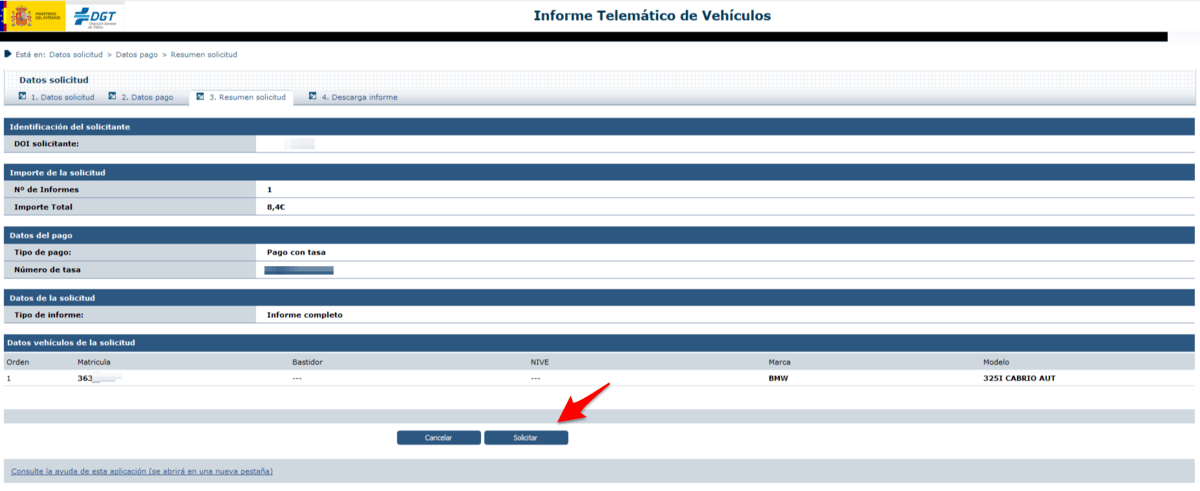Click the 'Bastidor' column header
This screenshot has width=1200, height=491.
point(307,361)
